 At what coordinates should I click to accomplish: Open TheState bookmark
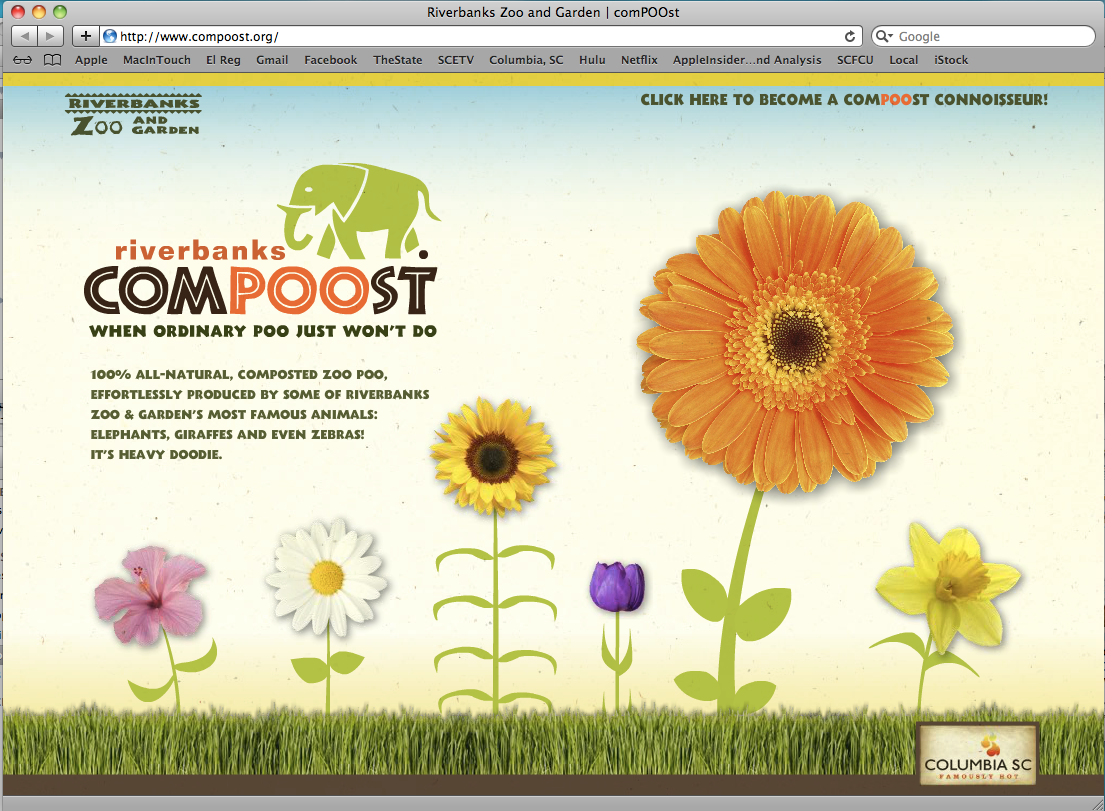tap(398, 60)
